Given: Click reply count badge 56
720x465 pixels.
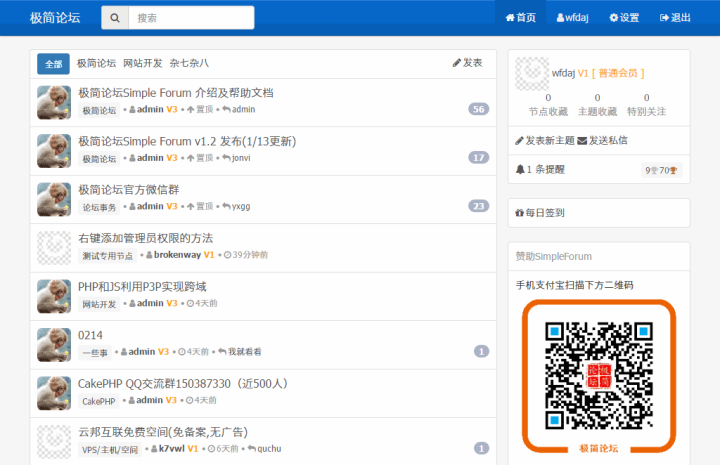Looking at the screenshot, I should 478,109.
